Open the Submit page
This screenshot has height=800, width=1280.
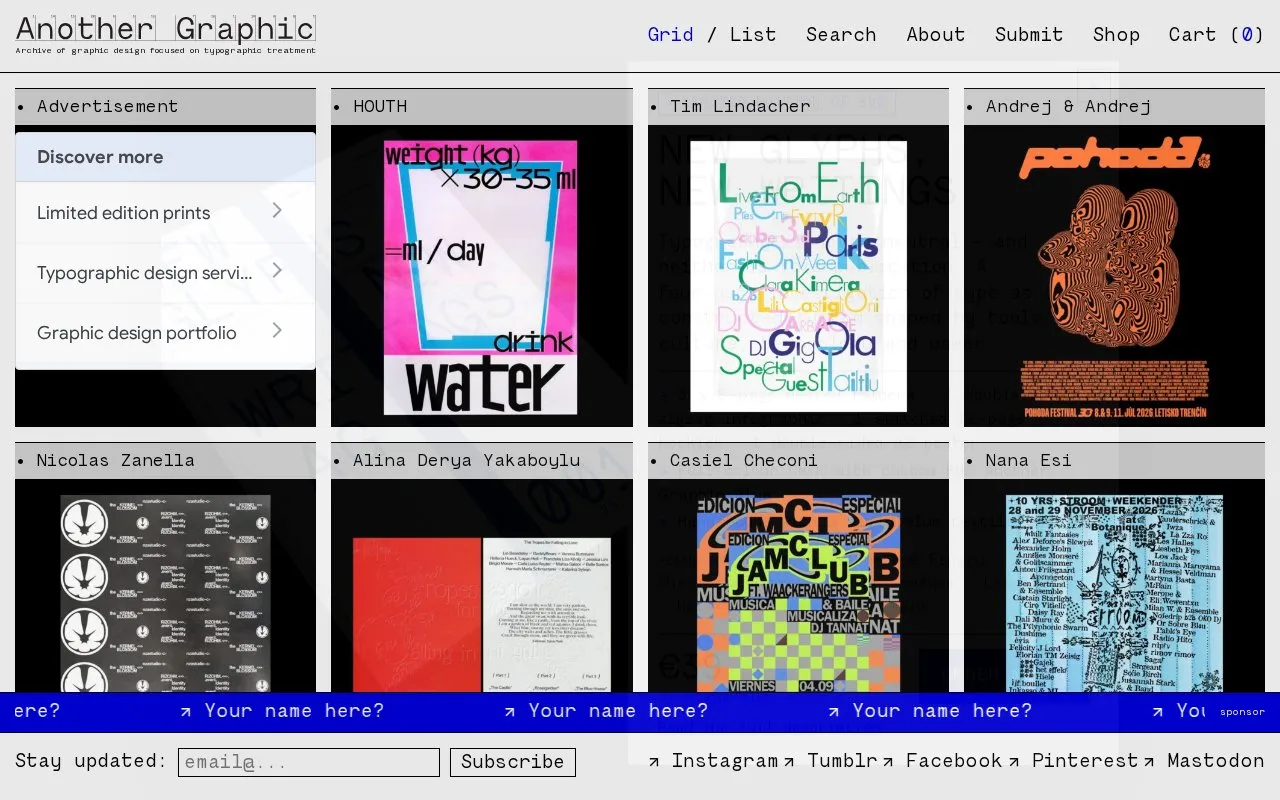point(1028,35)
